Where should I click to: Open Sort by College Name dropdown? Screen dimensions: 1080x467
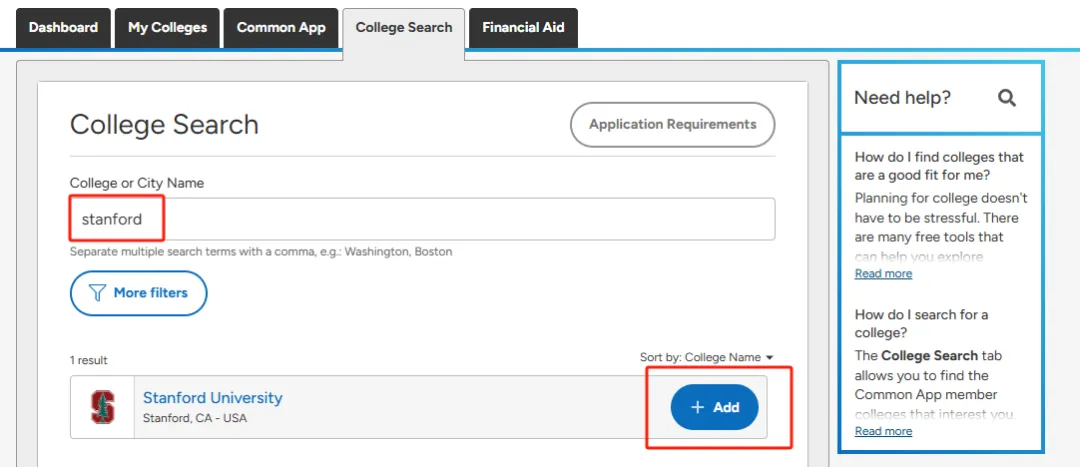[x=707, y=358]
